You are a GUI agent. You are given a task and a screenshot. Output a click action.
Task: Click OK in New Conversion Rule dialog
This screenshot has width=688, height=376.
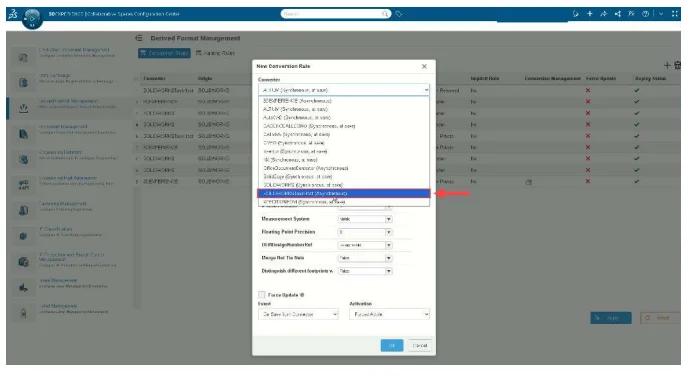pyautogui.click(x=392, y=345)
